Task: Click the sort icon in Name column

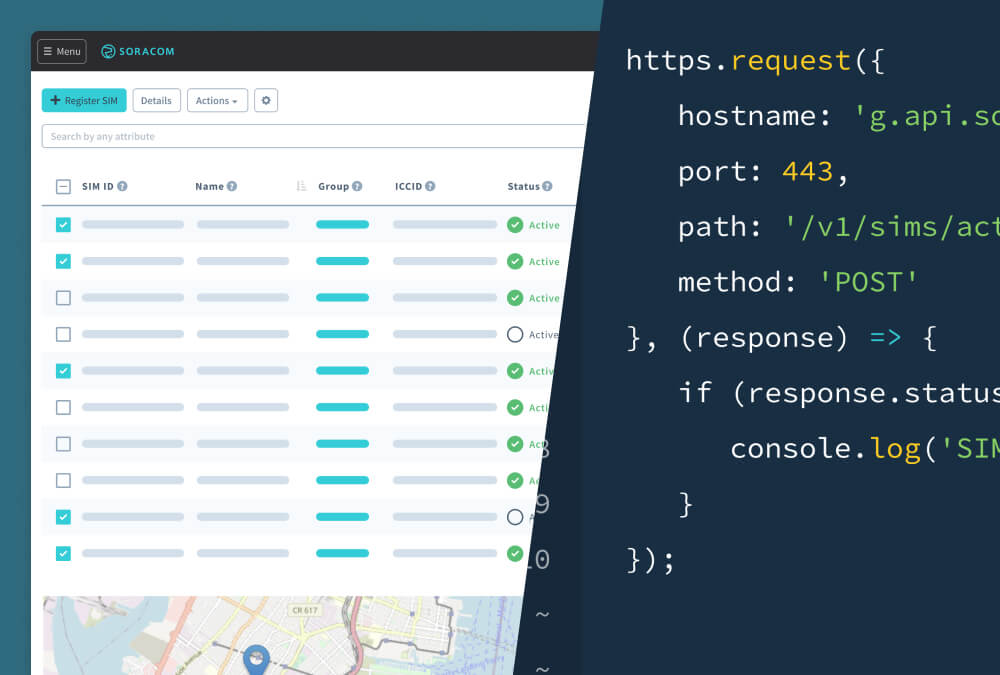Action: click(x=301, y=186)
